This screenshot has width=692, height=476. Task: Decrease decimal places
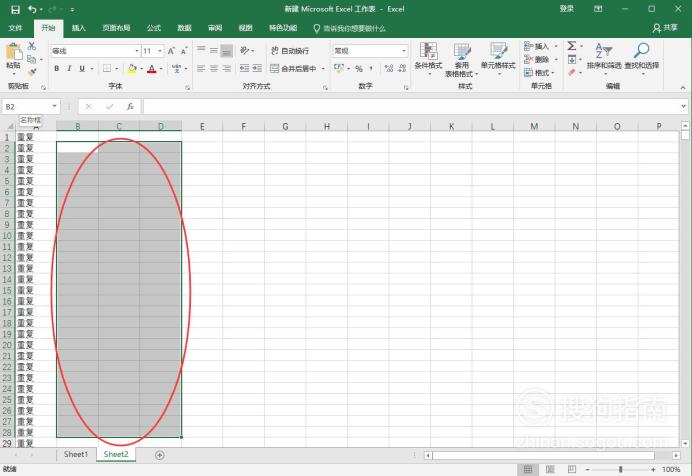(x=402, y=68)
